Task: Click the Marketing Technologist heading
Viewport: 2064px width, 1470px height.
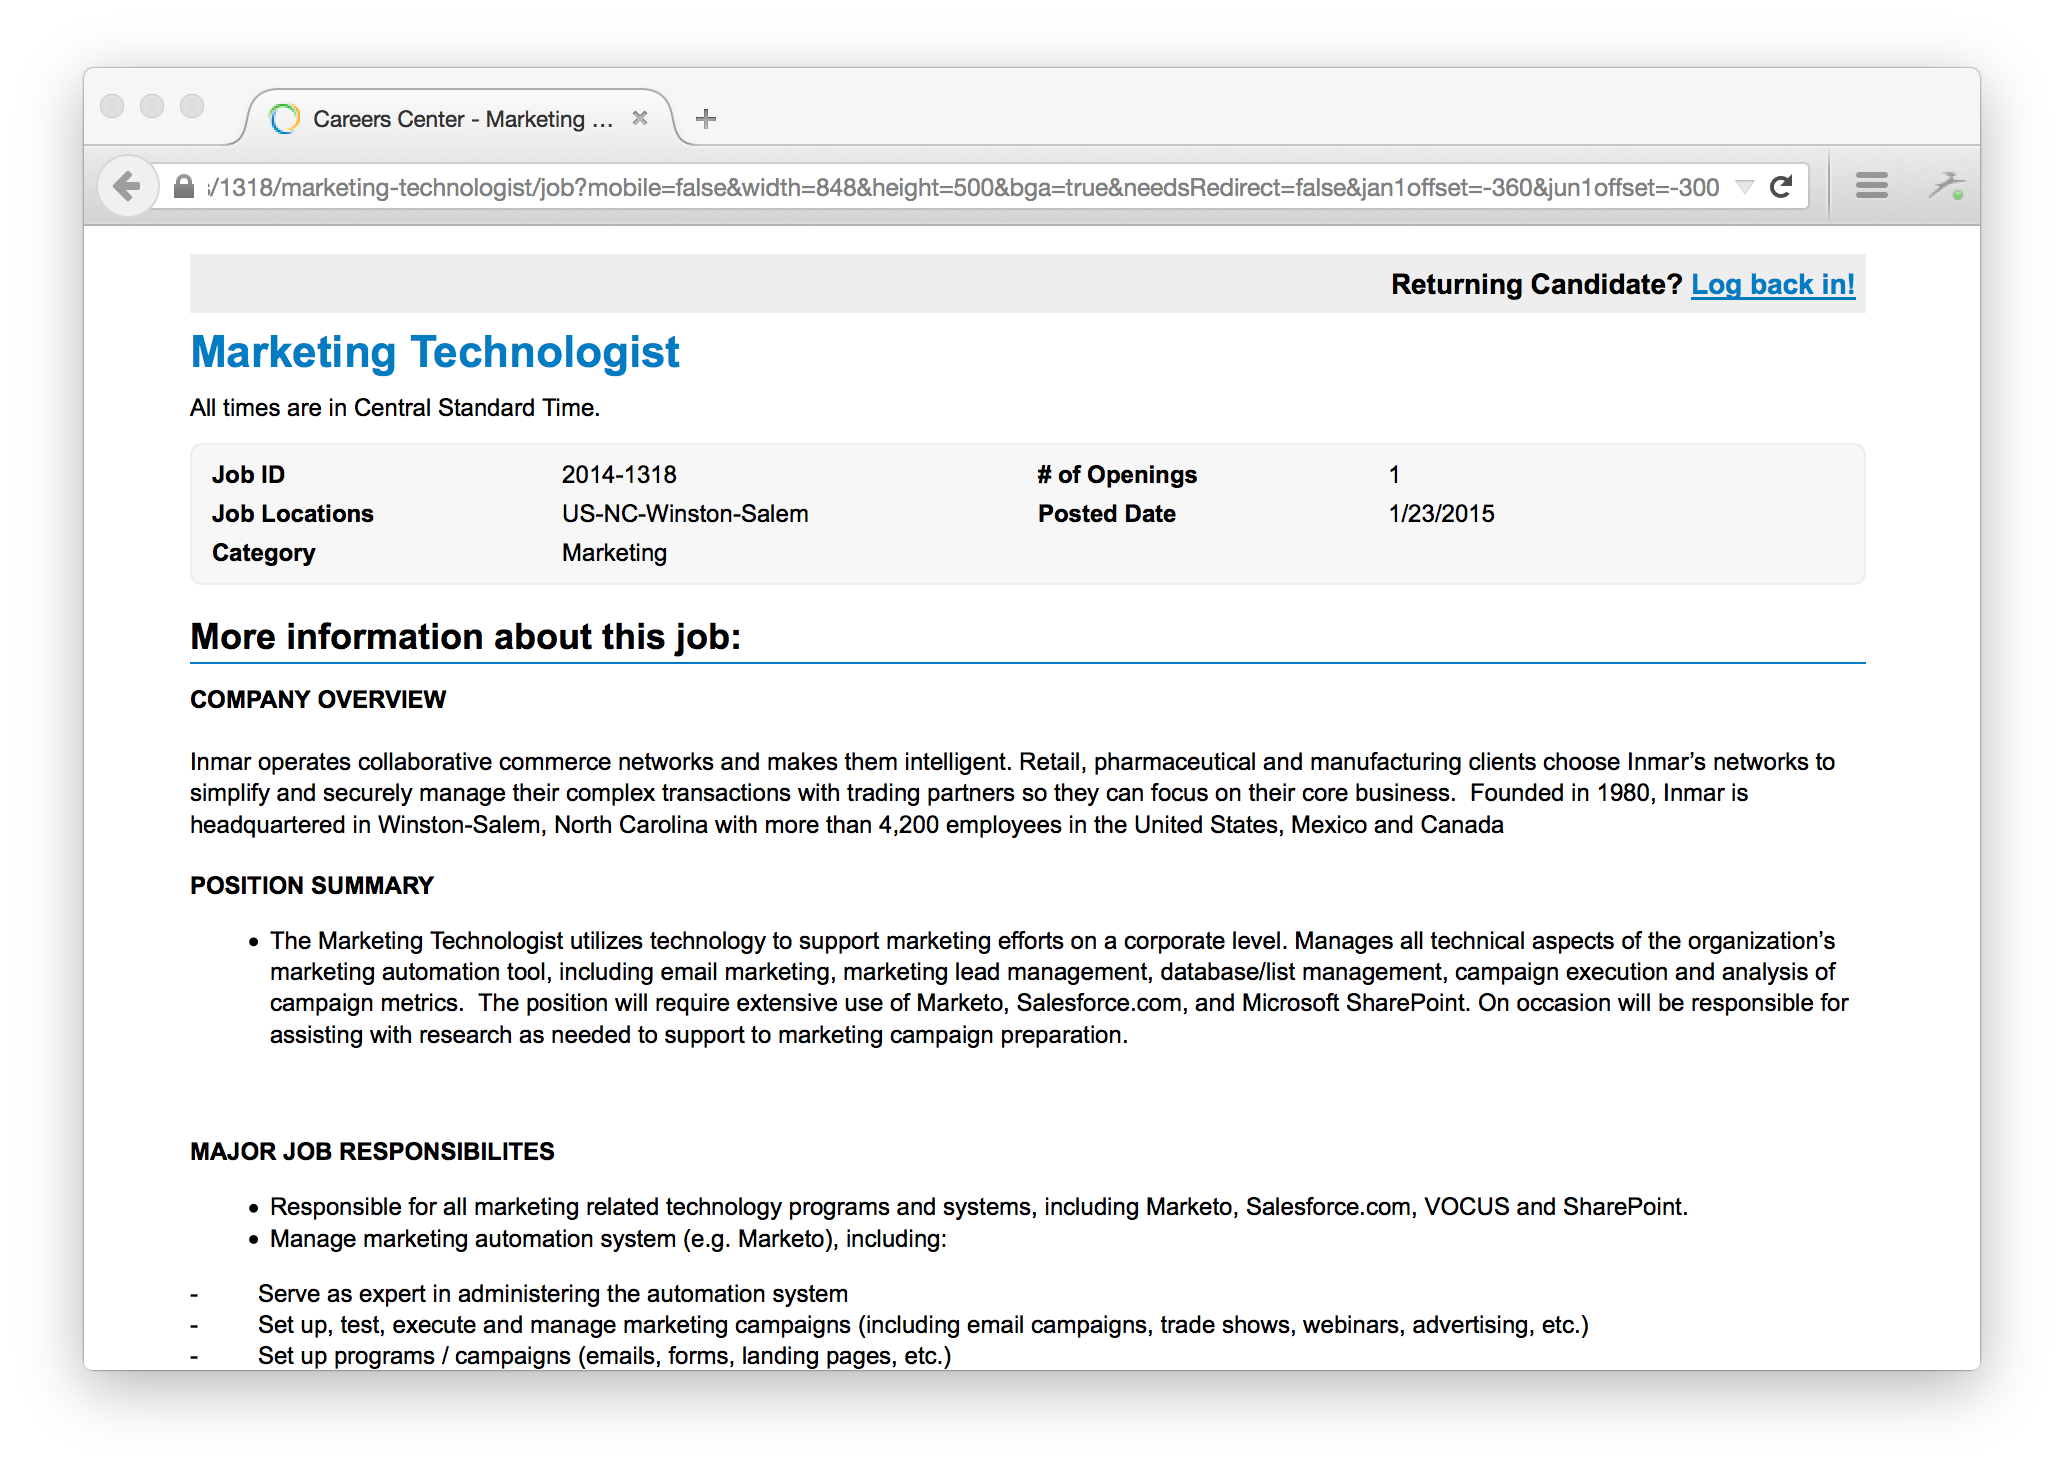Action: coord(435,352)
